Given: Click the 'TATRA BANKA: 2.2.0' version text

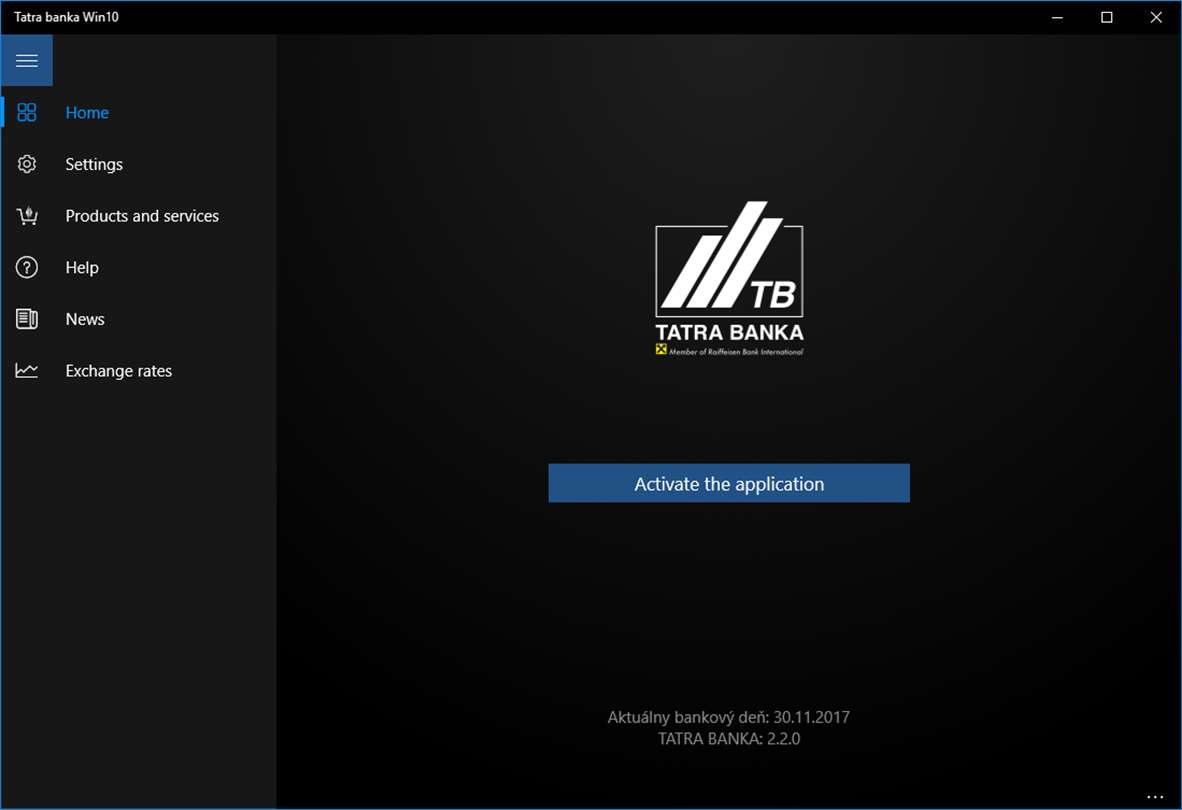Looking at the screenshot, I should tap(729, 738).
